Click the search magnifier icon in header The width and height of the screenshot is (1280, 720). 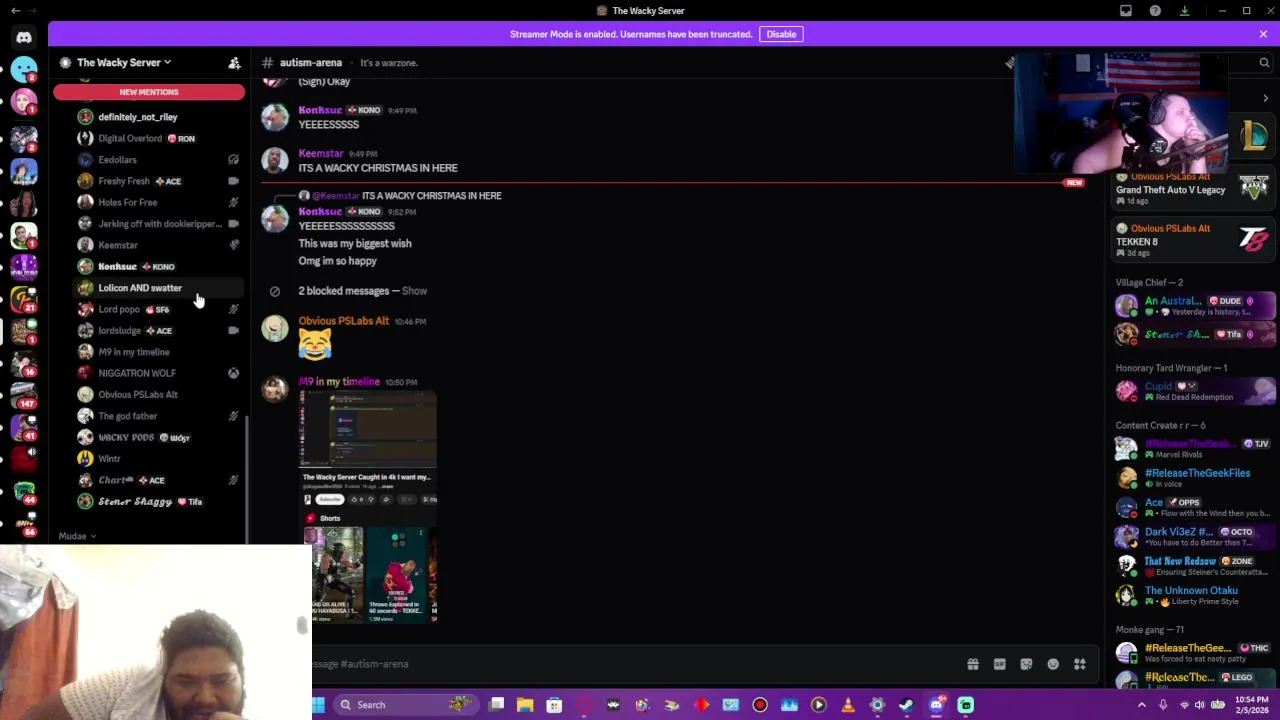point(1264,63)
